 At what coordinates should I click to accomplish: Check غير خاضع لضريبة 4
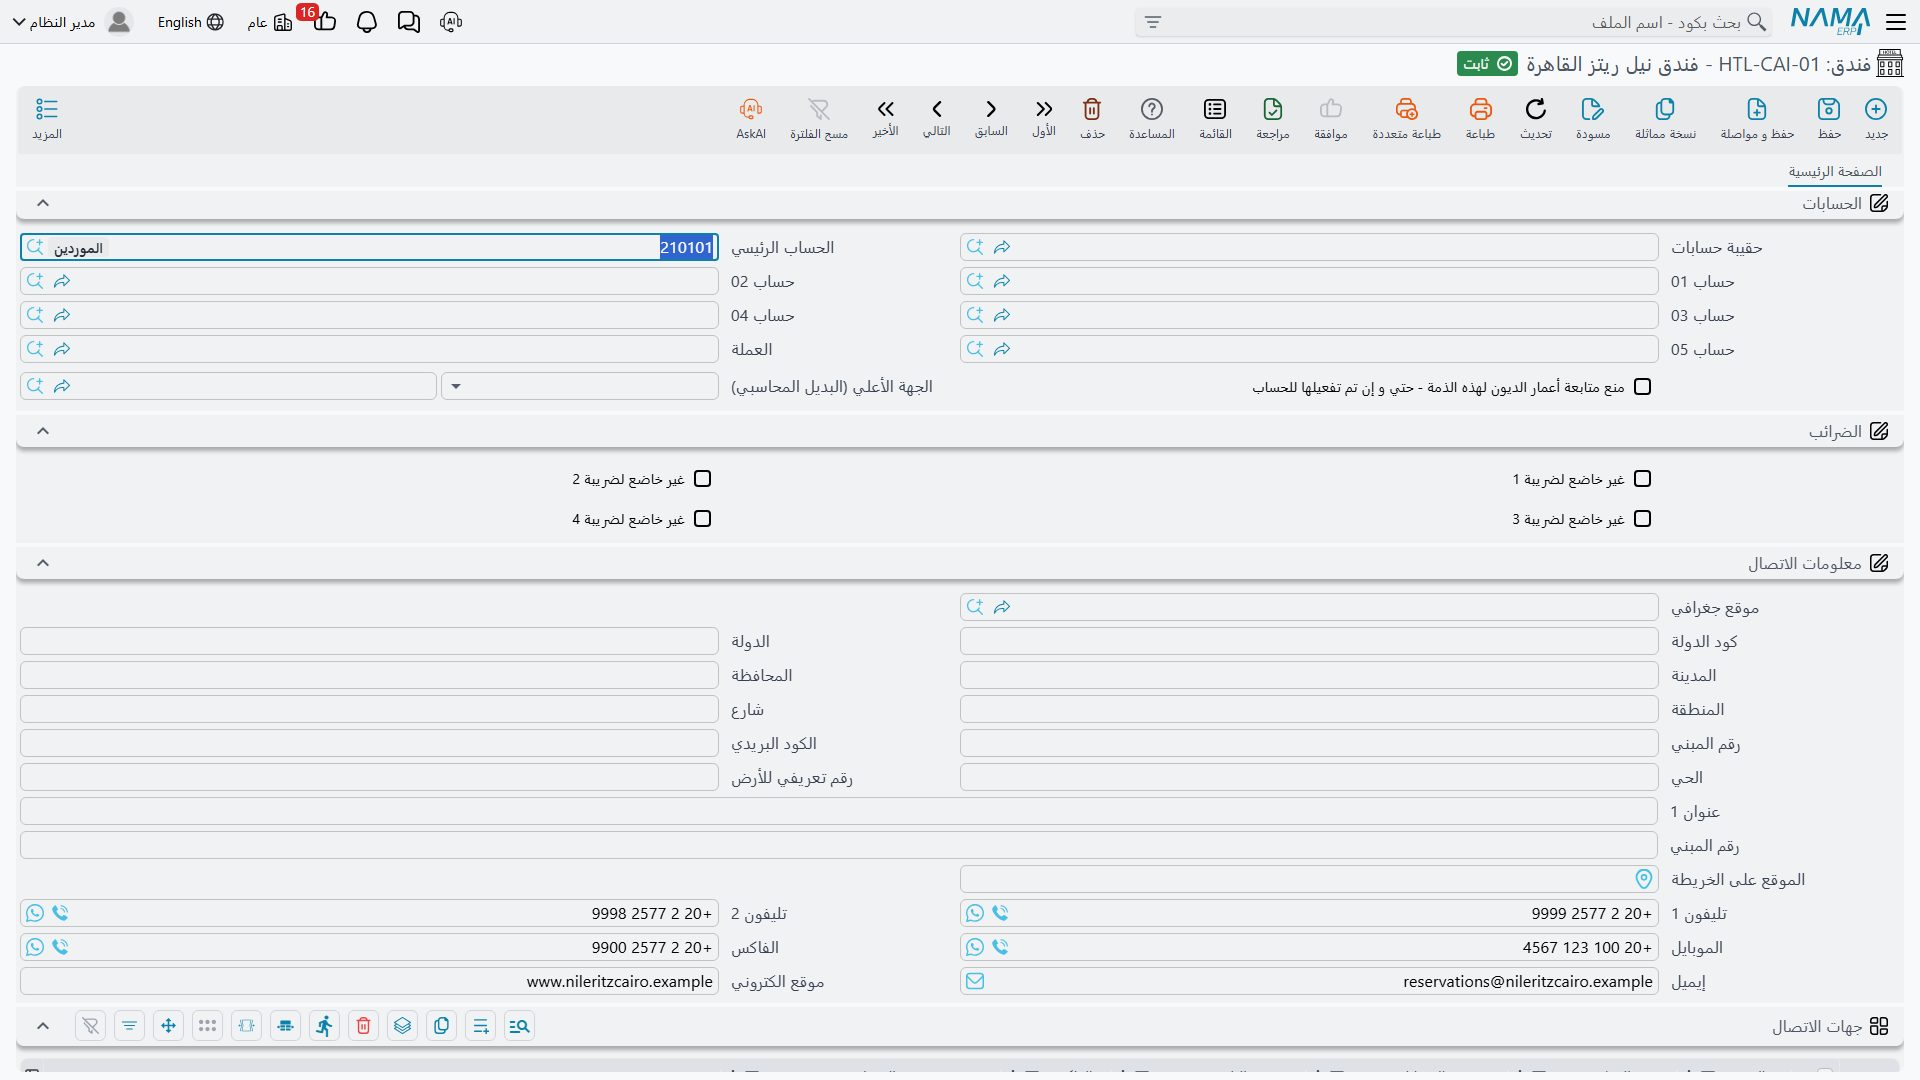pyautogui.click(x=702, y=519)
